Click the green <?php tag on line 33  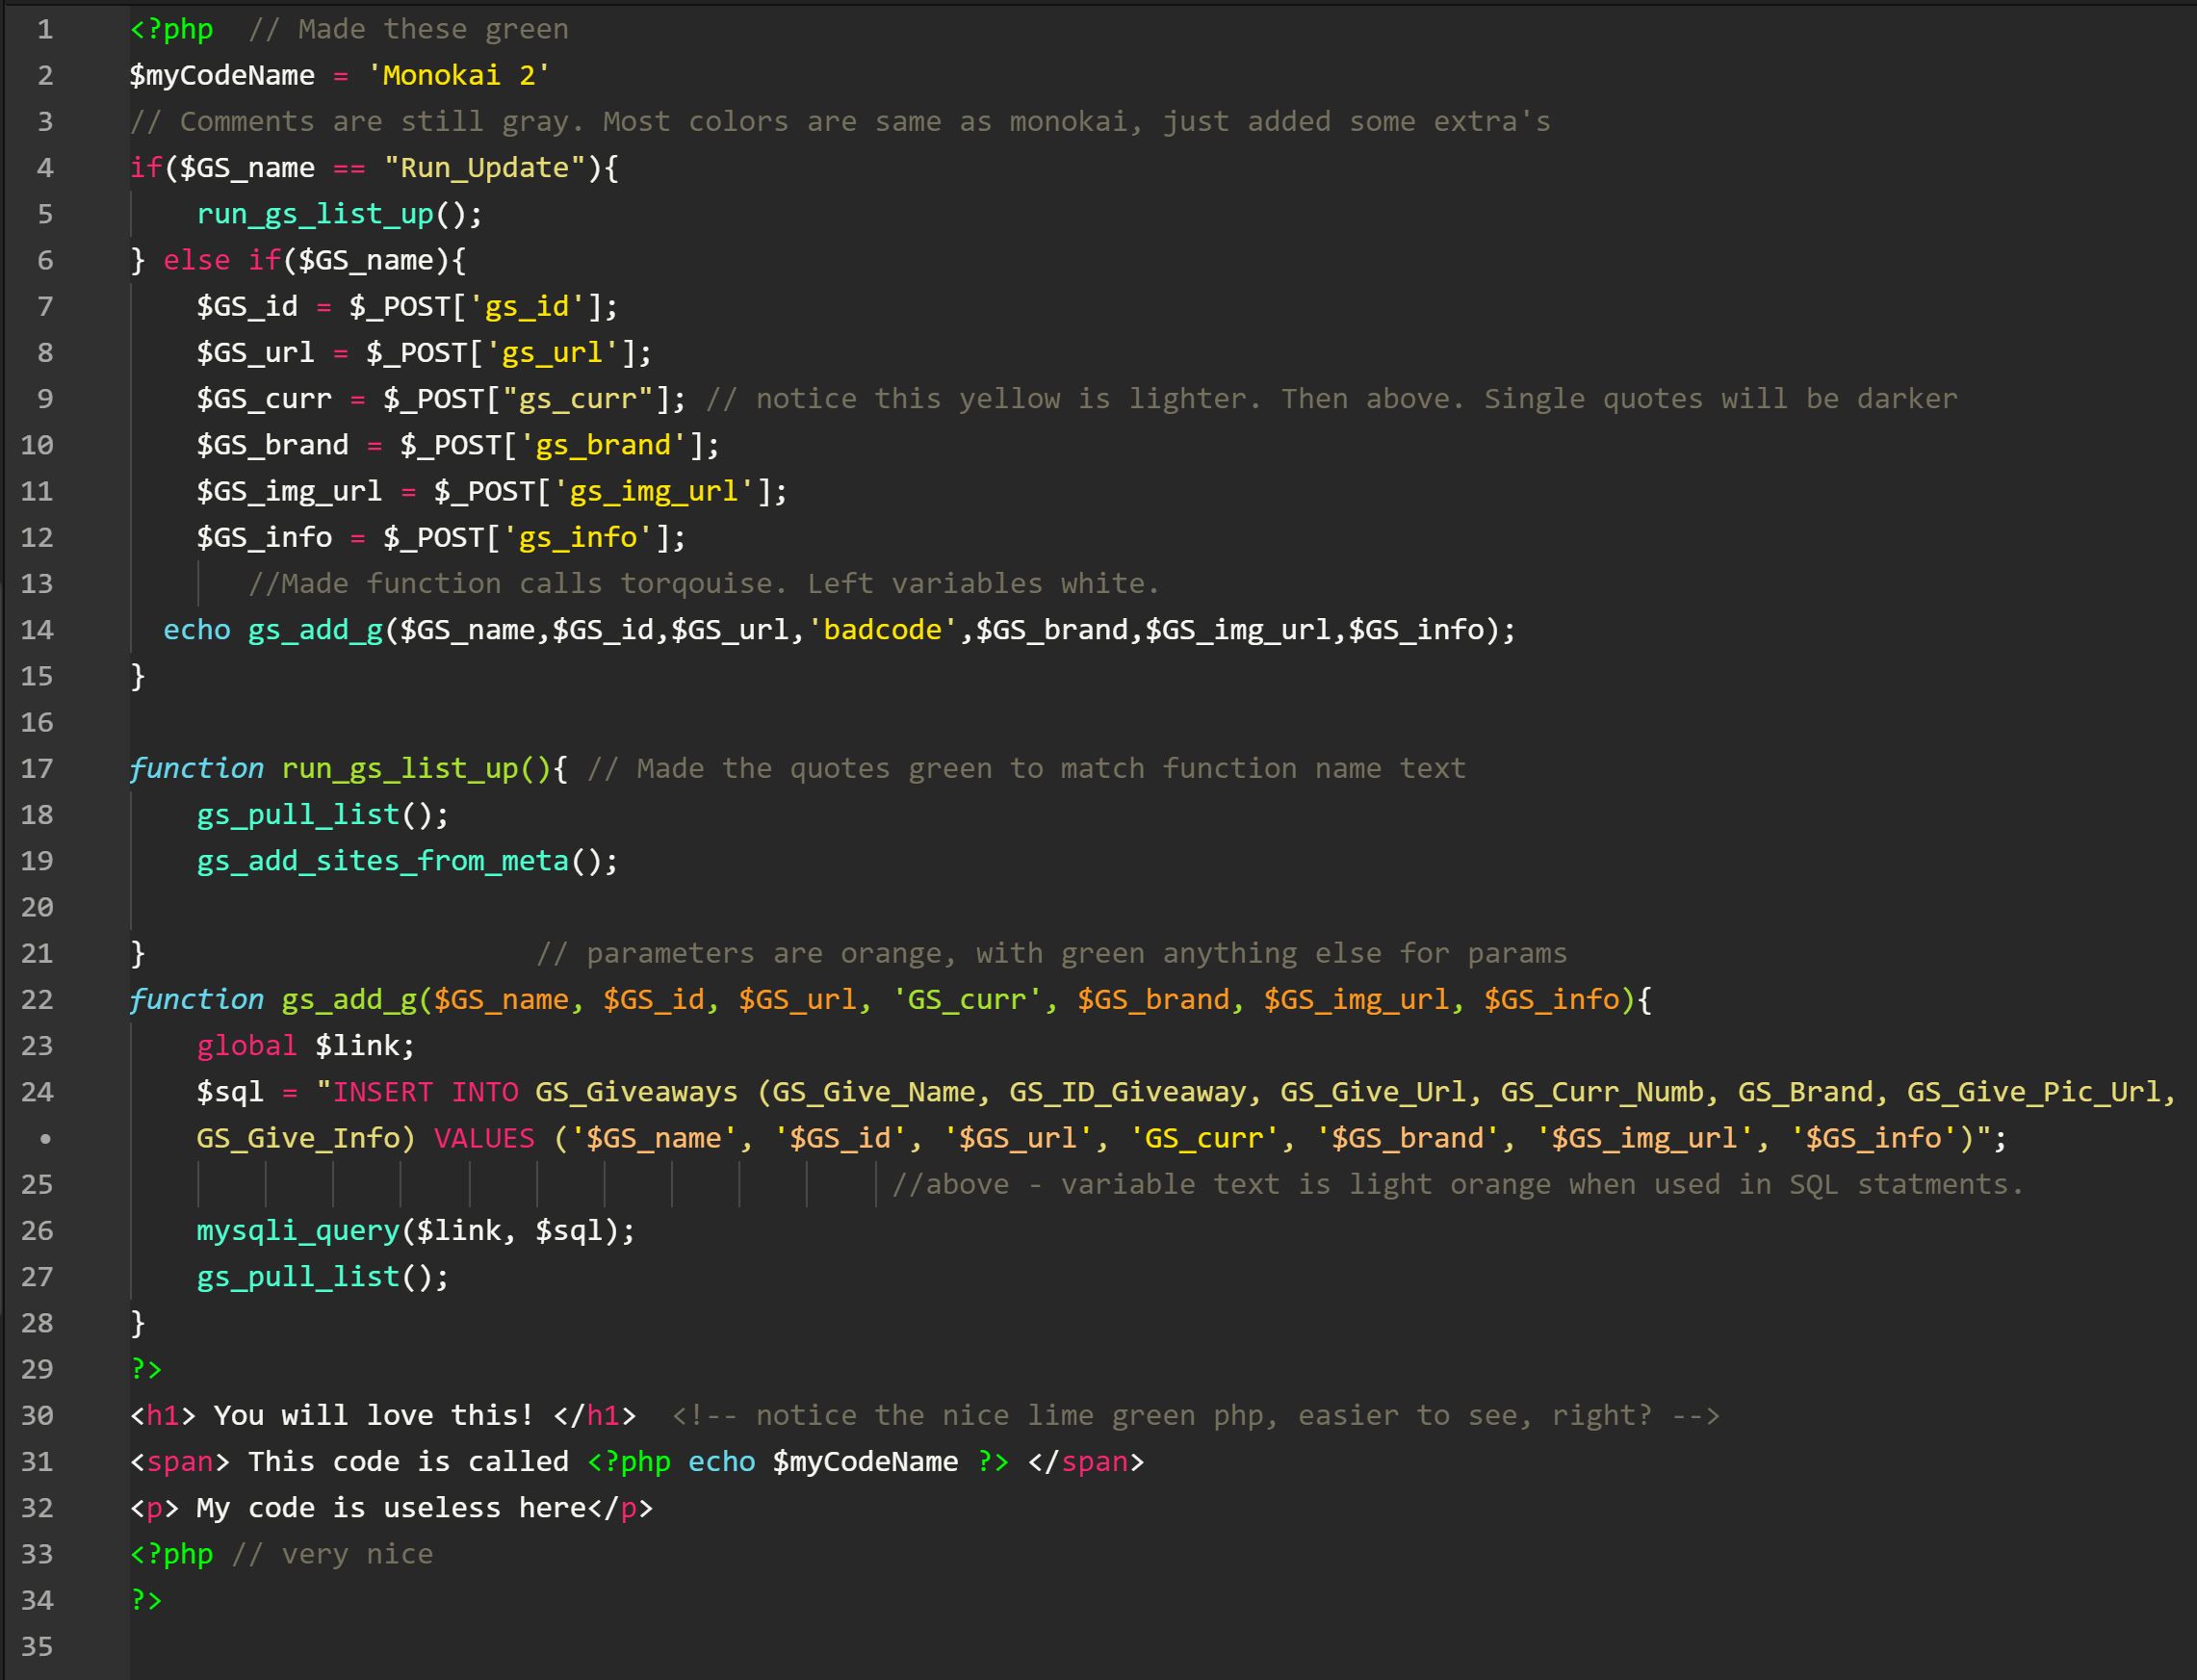(172, 1553)
